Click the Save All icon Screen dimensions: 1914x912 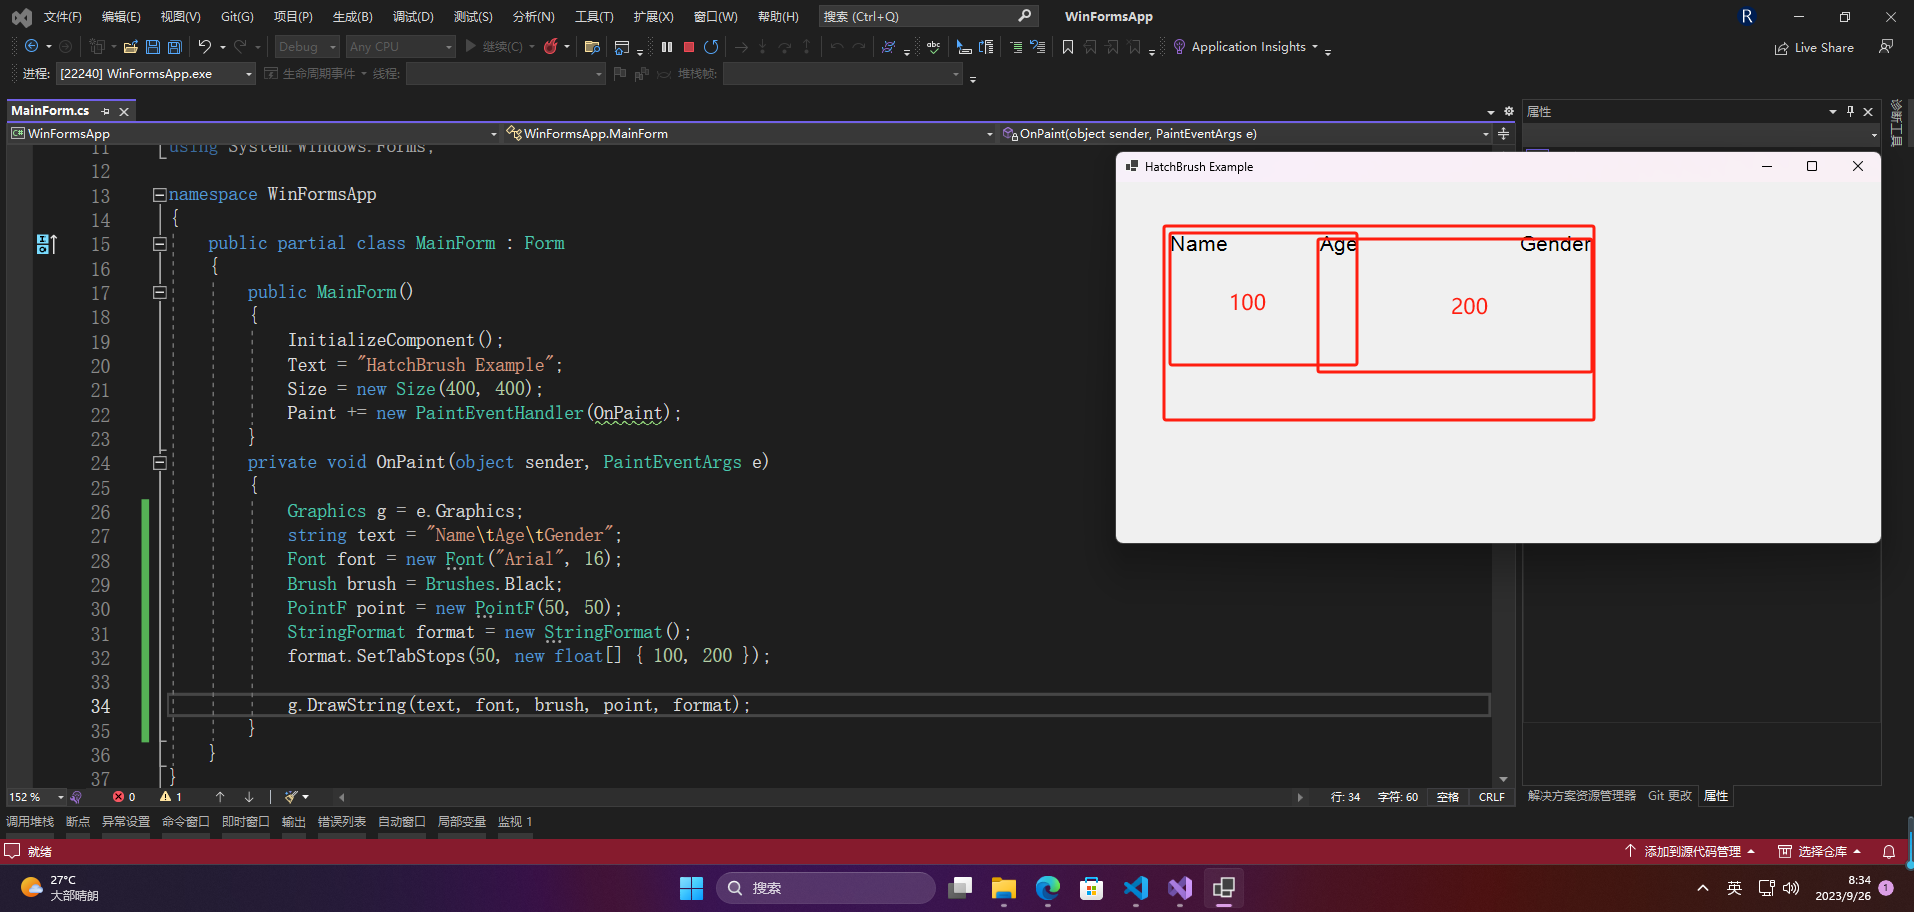point(175,47)
